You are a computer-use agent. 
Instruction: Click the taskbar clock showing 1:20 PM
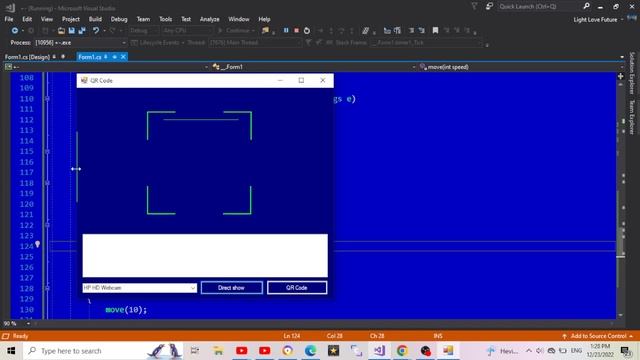(x=600, y=351)
